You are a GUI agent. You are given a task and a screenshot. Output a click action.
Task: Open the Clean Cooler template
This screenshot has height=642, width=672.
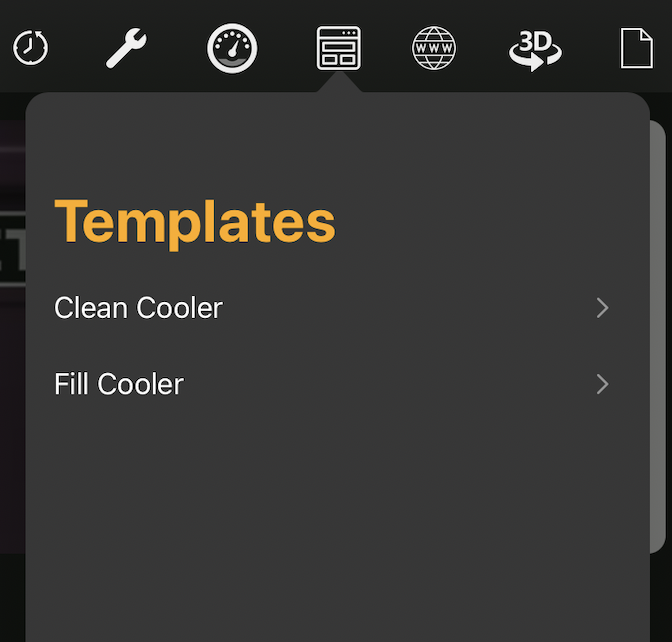pos(338,308)
